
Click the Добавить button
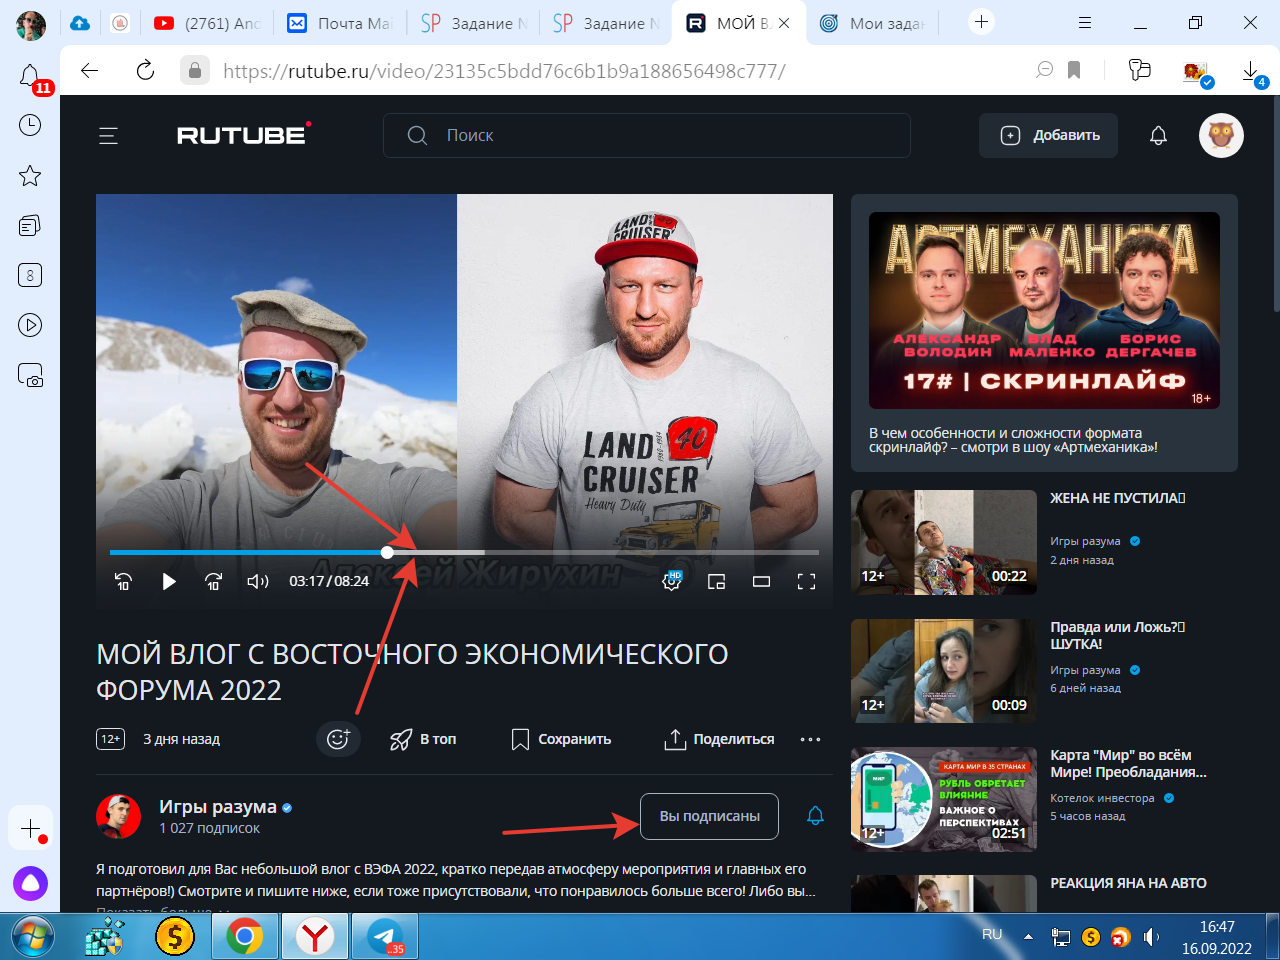click(1049, 135)
